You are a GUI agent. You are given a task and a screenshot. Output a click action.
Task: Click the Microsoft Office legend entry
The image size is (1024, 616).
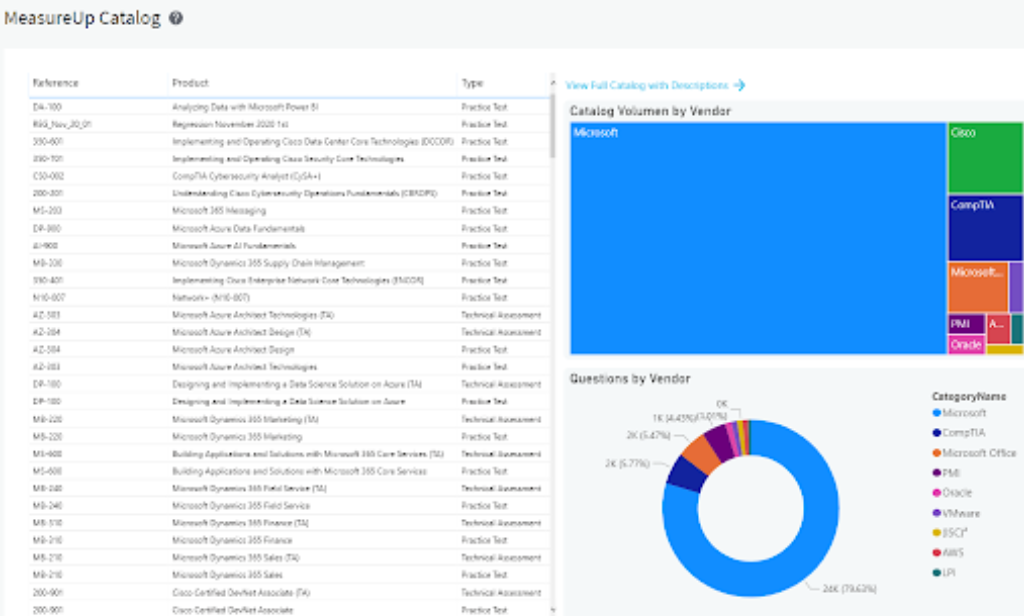(x=974, y=453)
